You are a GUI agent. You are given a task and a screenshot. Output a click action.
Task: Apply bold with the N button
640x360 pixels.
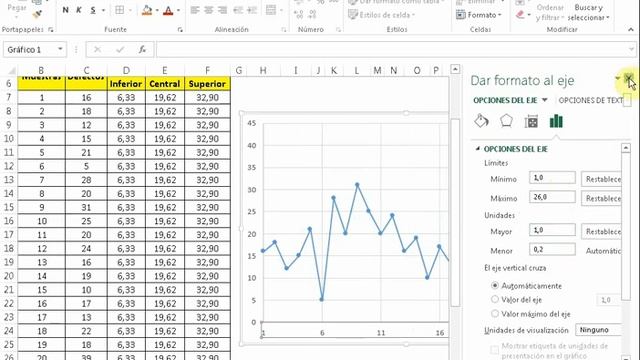coord(65,10)
